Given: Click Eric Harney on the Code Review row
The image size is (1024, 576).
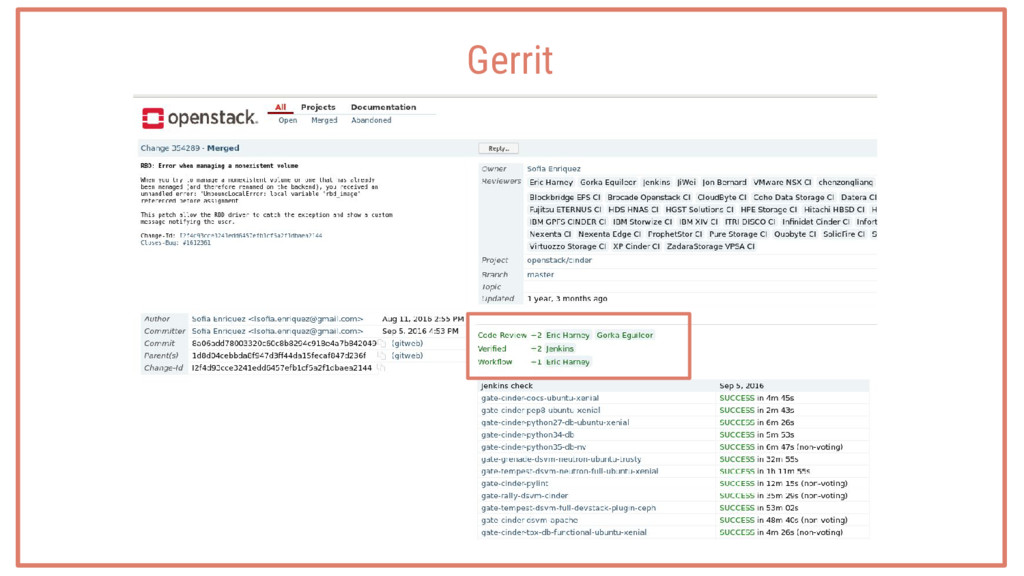Looking at the screenshot, I should tap(568, 335).
